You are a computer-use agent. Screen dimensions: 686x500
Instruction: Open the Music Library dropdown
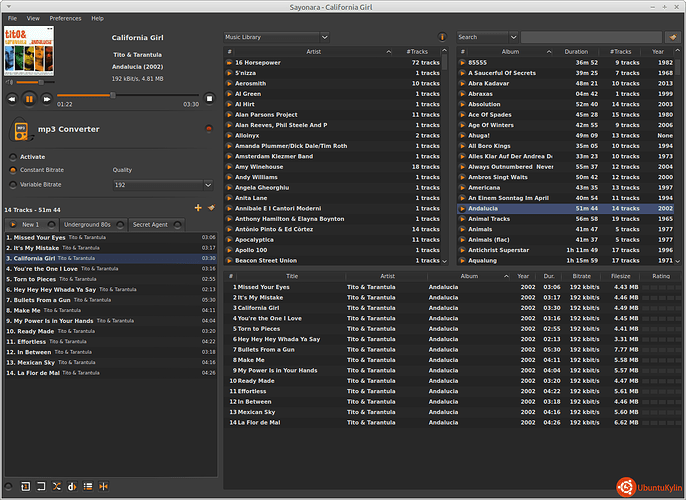(x=276, y=37)
